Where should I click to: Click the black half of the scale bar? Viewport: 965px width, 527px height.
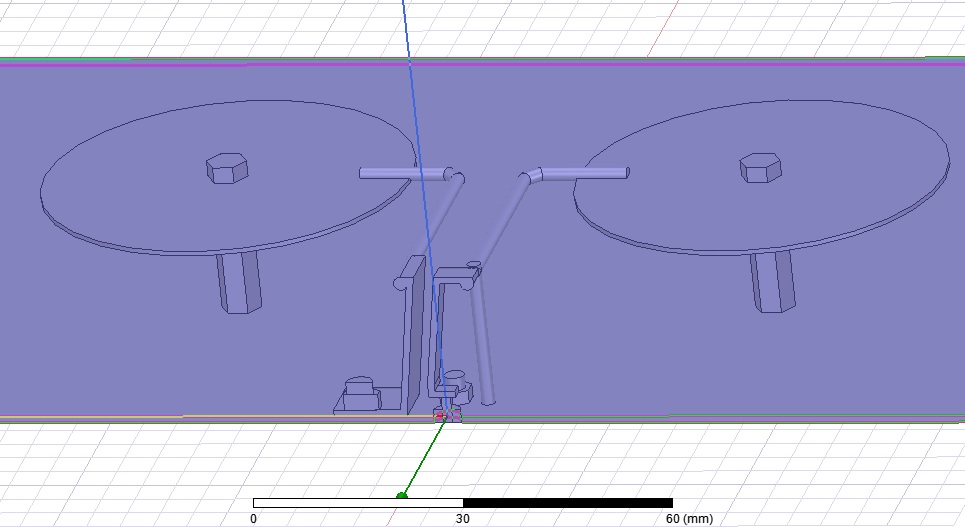[567, 503]
